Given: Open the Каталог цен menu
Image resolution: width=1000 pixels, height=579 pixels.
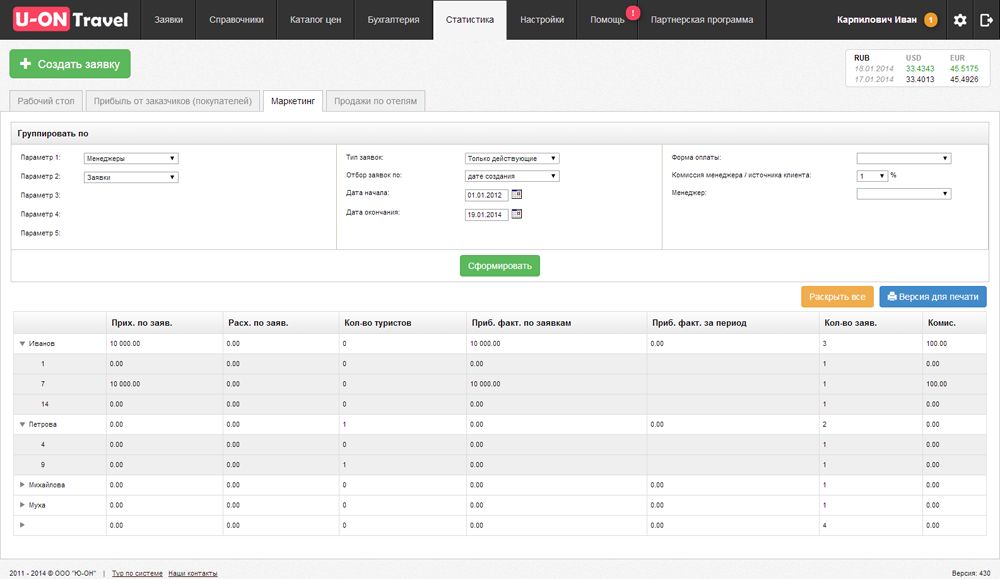Looking at the screenshot, I should pos(315,20).
